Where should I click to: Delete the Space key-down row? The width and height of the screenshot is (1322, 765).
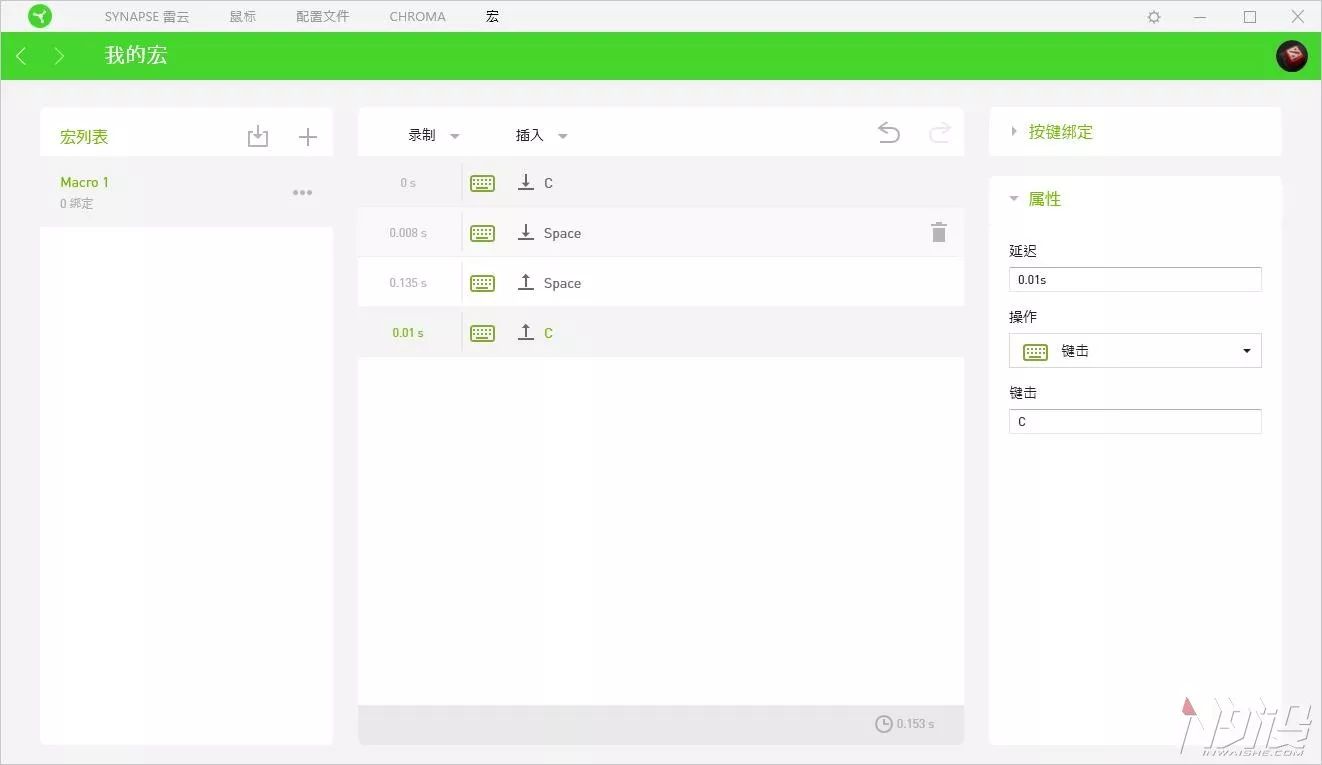tap(939, 232)
